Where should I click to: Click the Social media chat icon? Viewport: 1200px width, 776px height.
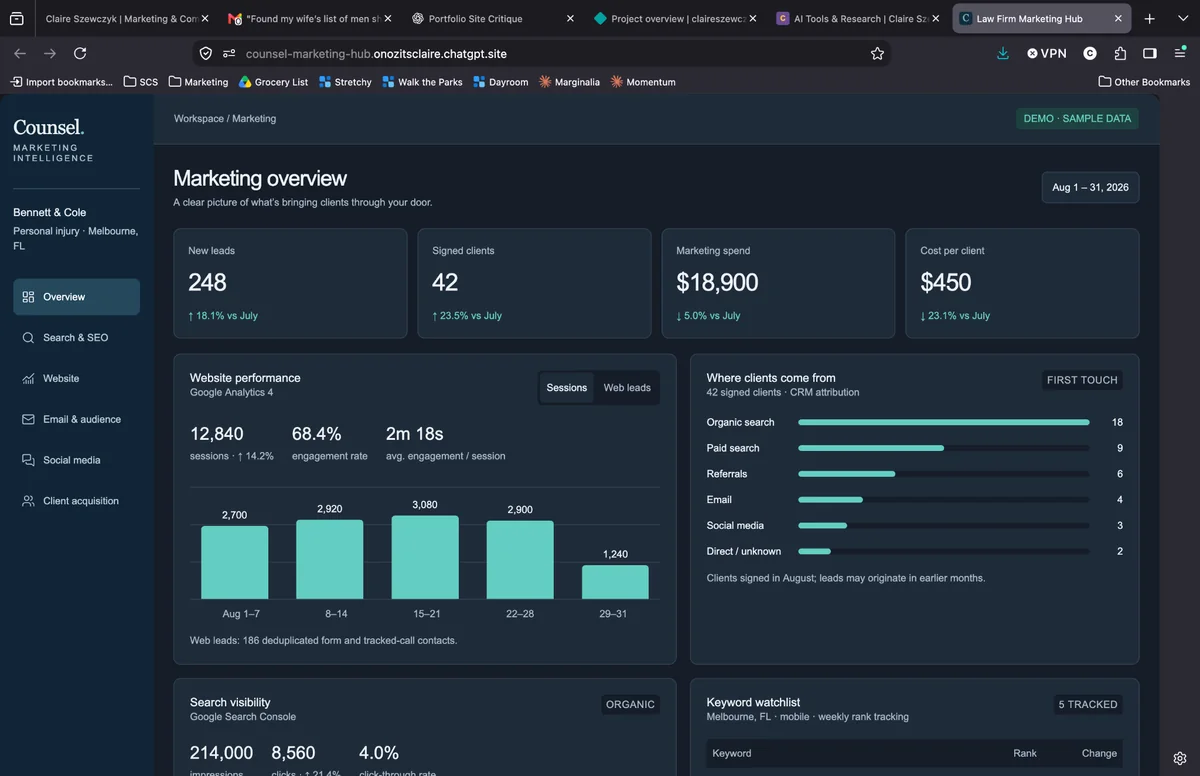[x=28, y=461]
